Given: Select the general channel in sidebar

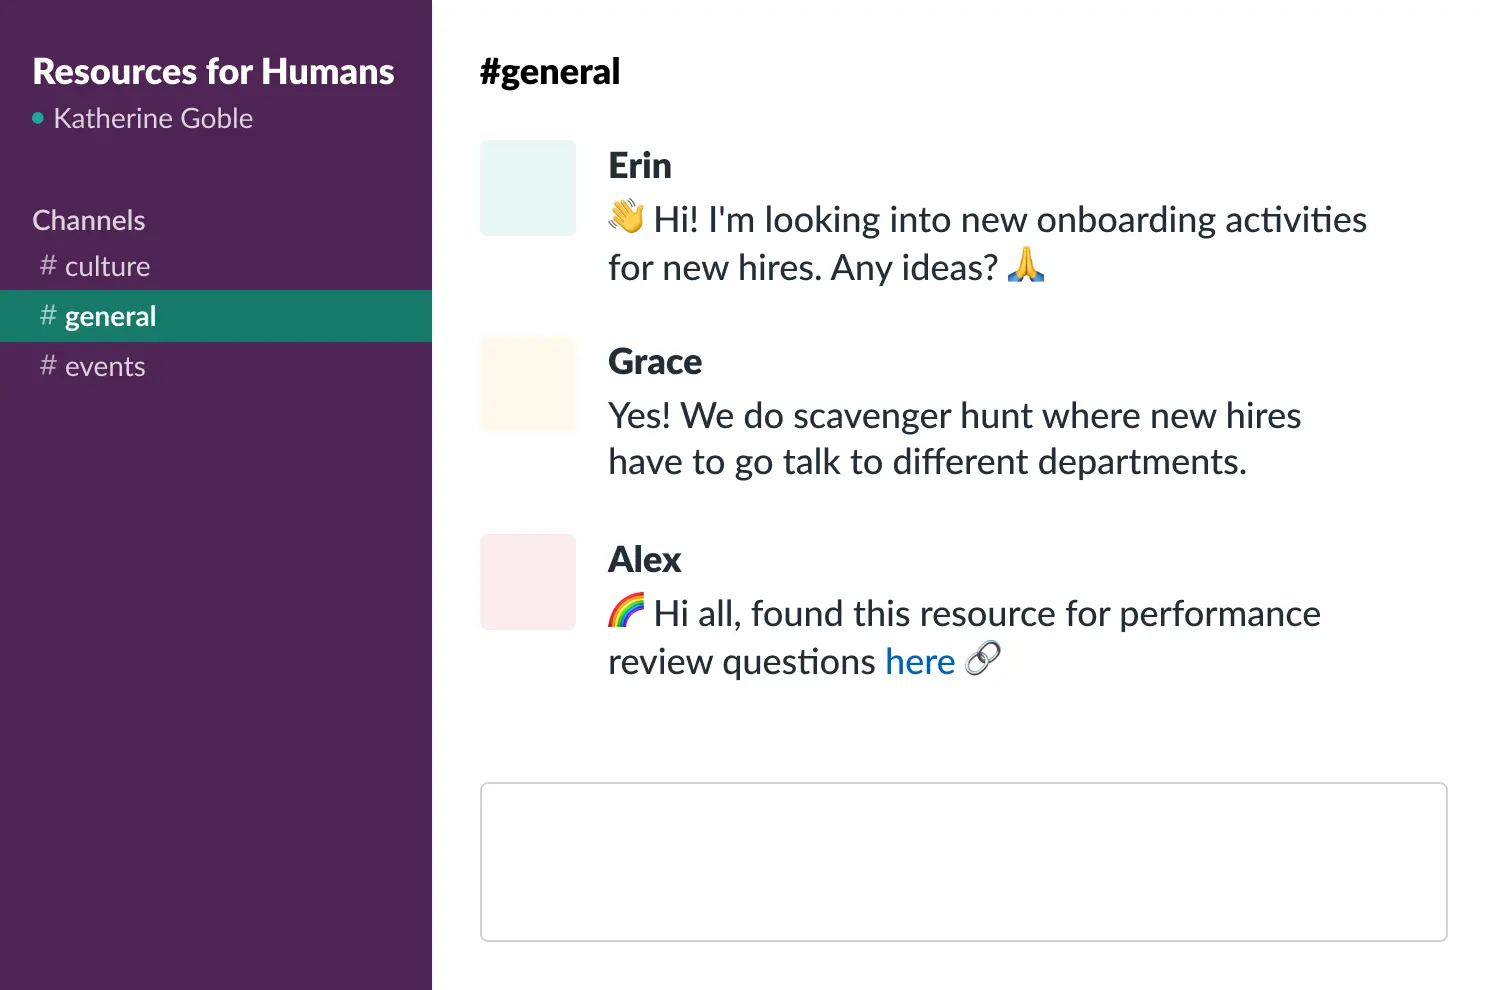Looking at the screenshot, I should (x=110, y=317).
